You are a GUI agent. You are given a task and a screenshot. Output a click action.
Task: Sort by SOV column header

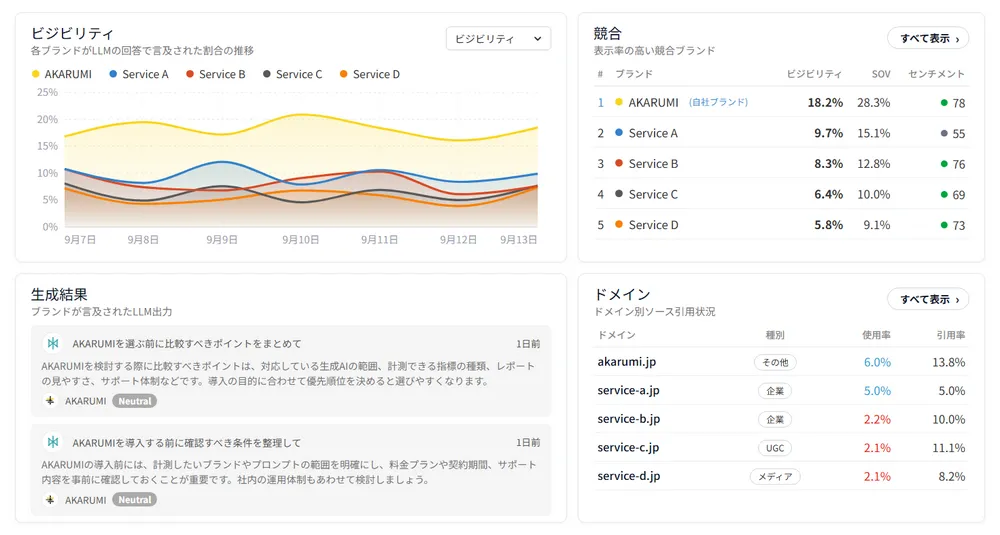(881, 74)
